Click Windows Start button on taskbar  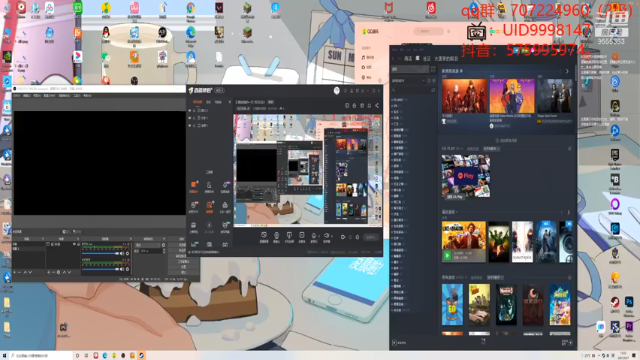(x=4, y=356)
